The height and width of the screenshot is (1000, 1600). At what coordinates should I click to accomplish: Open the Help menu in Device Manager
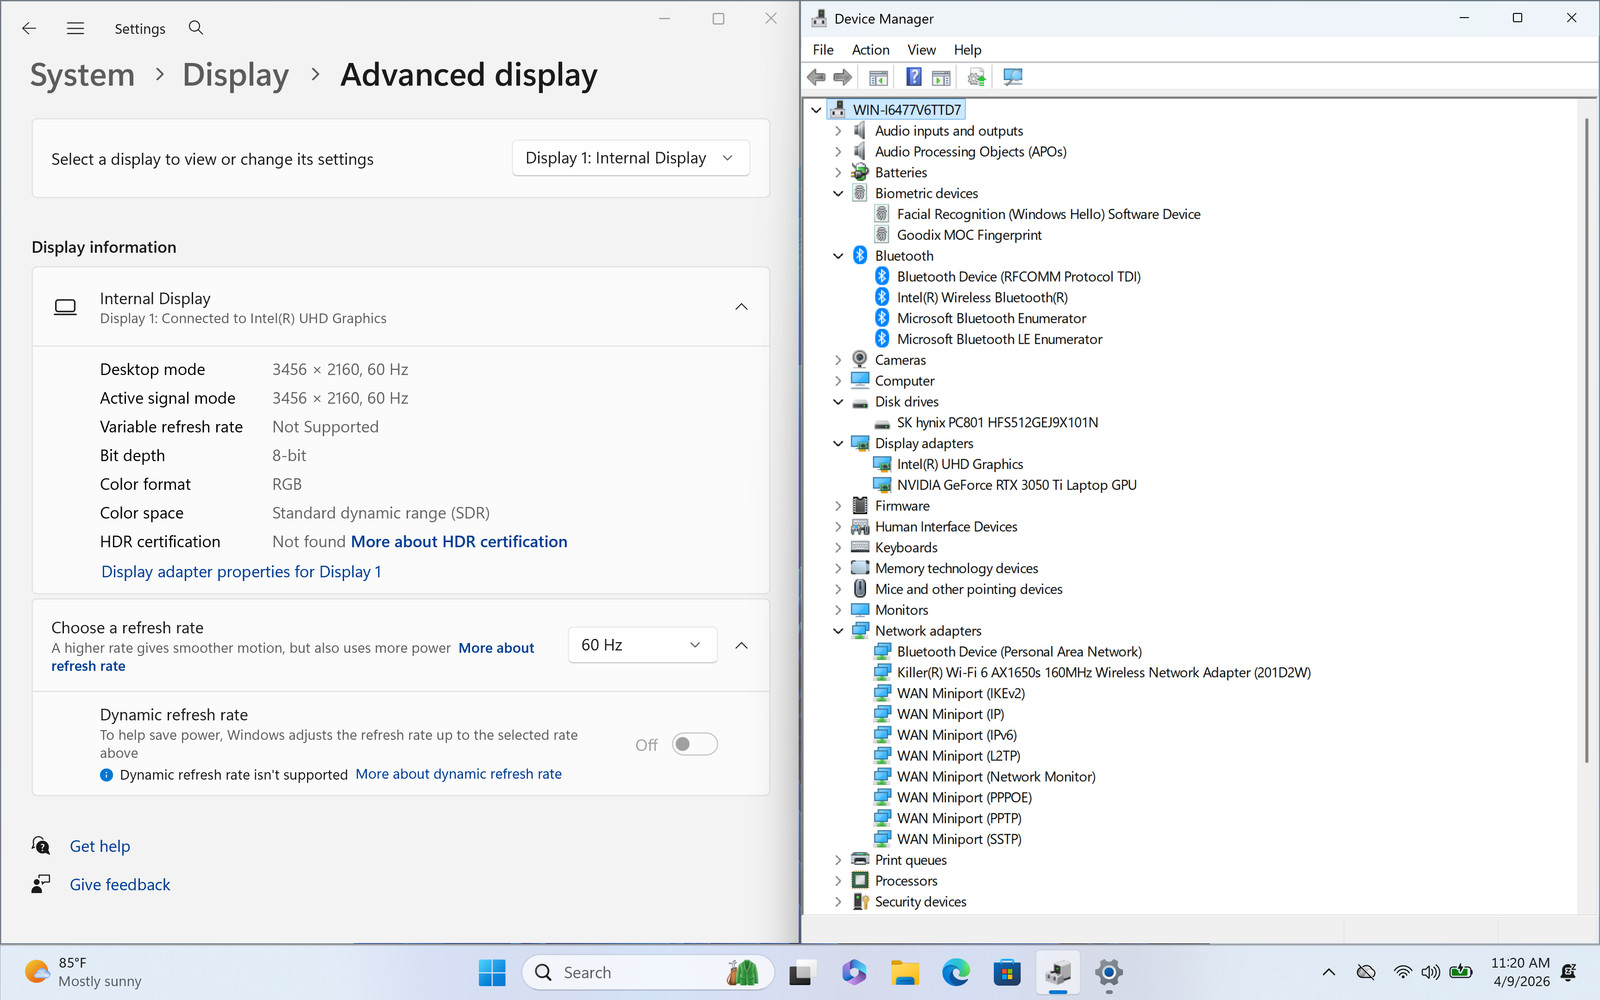coord(967,50)
